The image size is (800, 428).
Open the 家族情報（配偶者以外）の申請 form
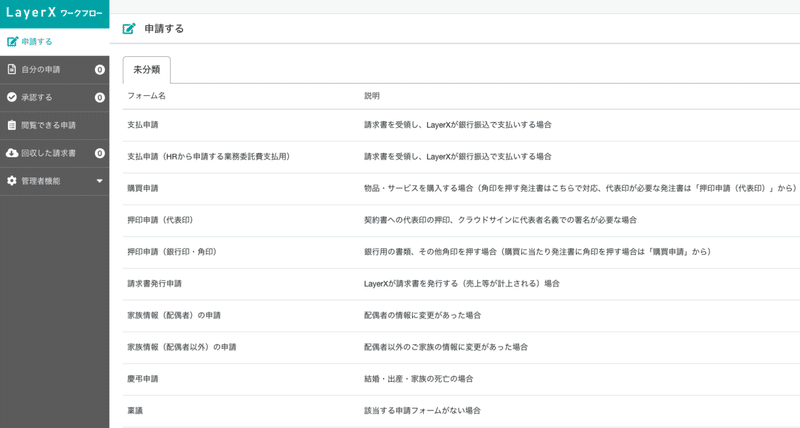pos(182,347)
